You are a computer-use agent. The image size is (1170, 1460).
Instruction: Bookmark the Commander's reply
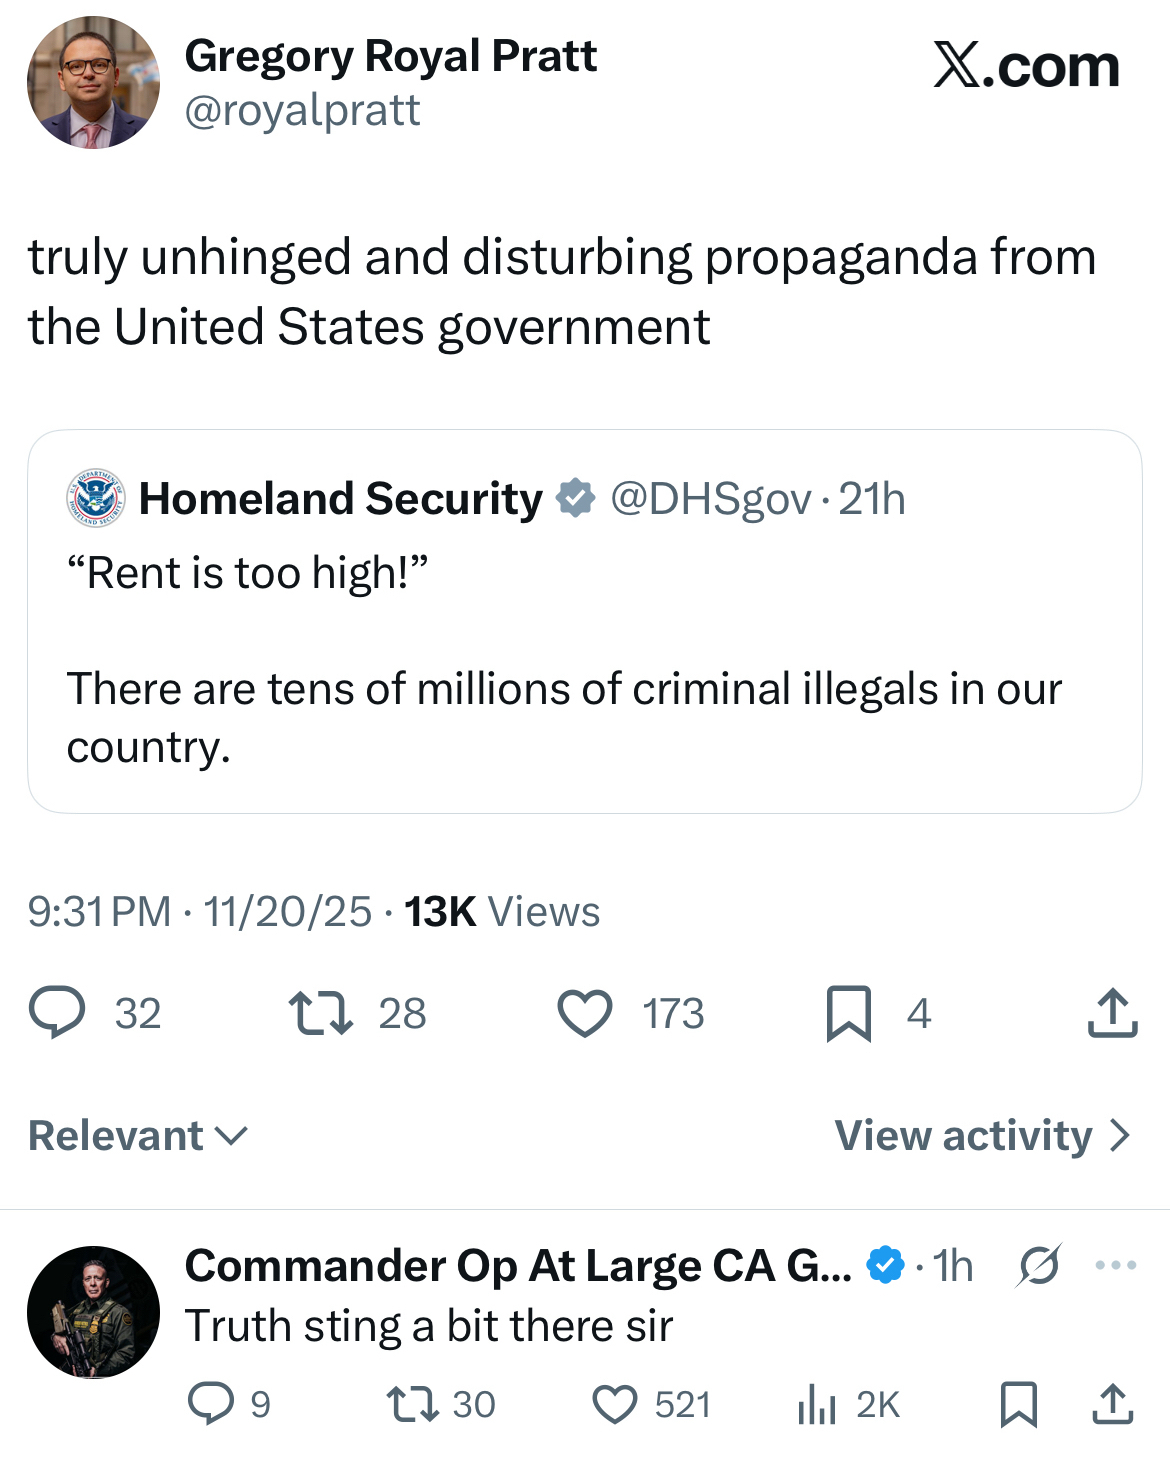(x=1018, y=1404)
